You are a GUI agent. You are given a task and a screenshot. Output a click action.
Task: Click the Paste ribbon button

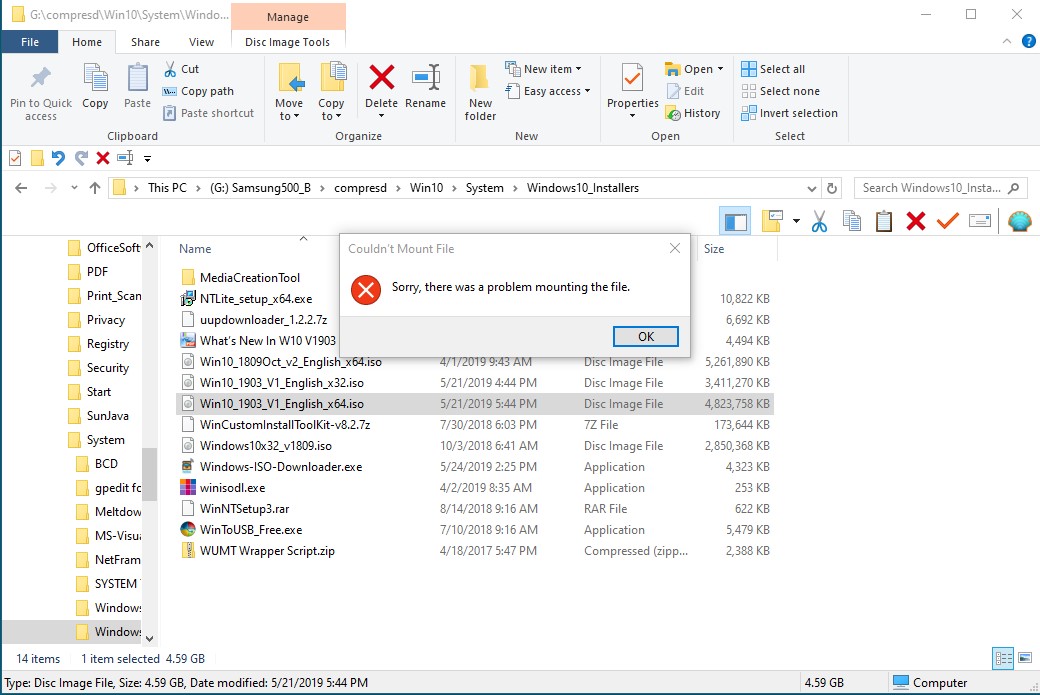click(137, 86)
